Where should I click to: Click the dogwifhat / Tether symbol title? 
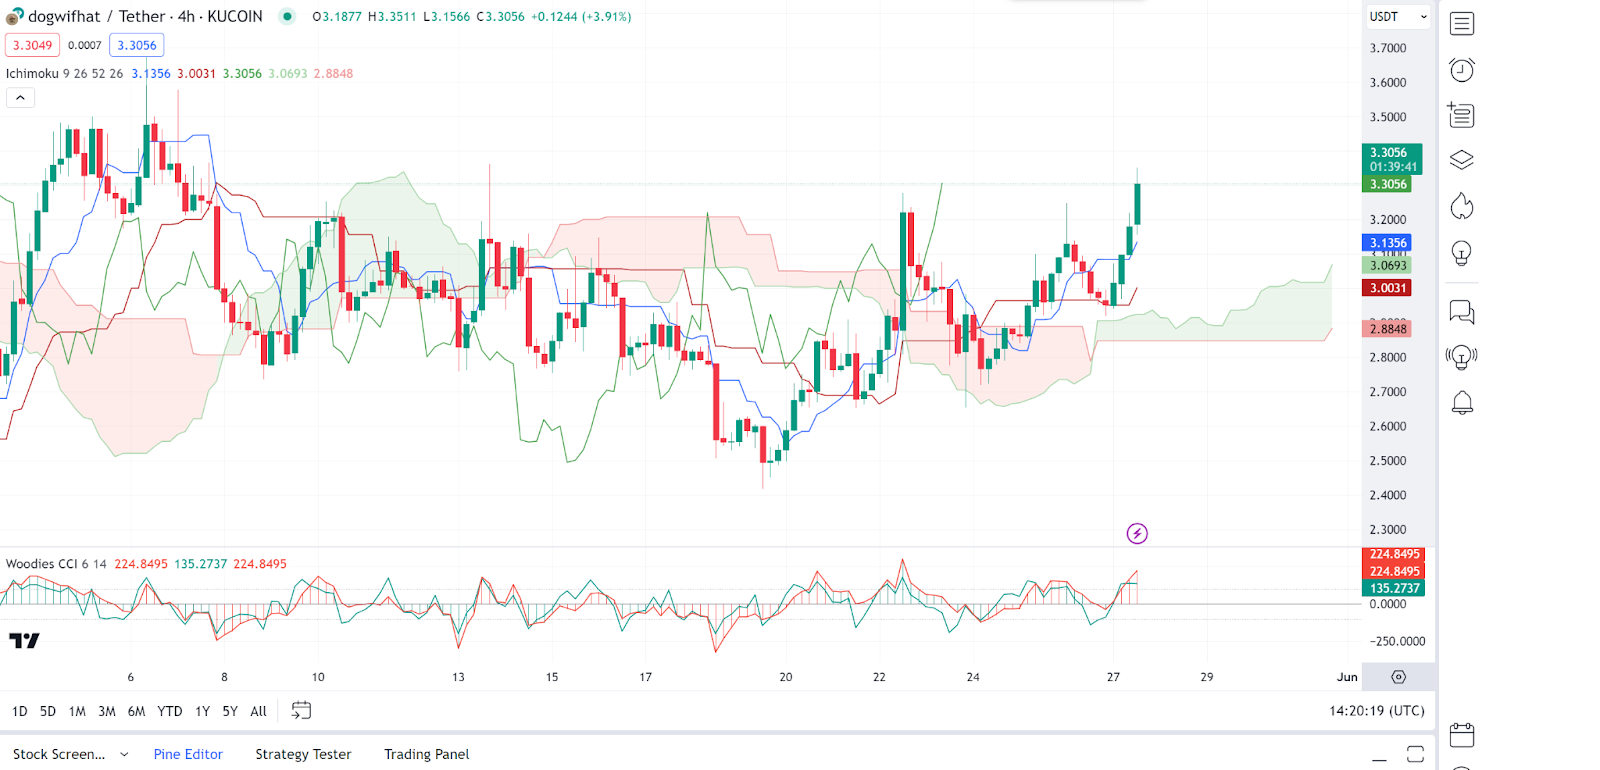pyautogui.click(x=146, y=16)
